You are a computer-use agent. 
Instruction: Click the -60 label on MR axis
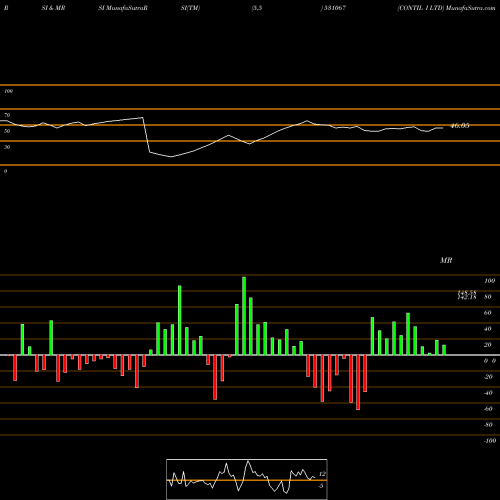tap(488, 409)
